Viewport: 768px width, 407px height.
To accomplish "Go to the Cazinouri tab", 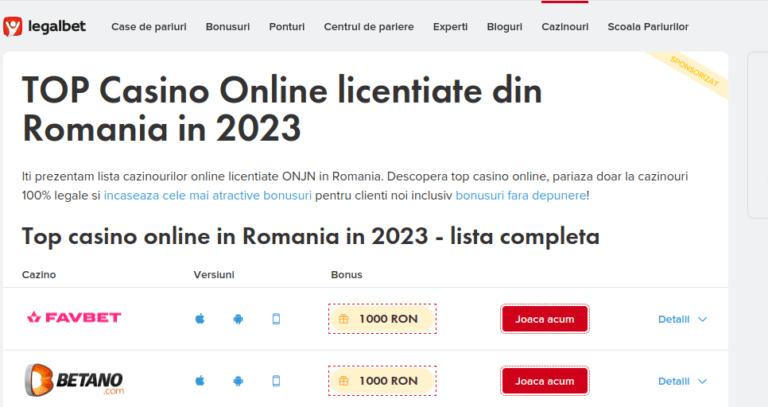I will (565, 26).
